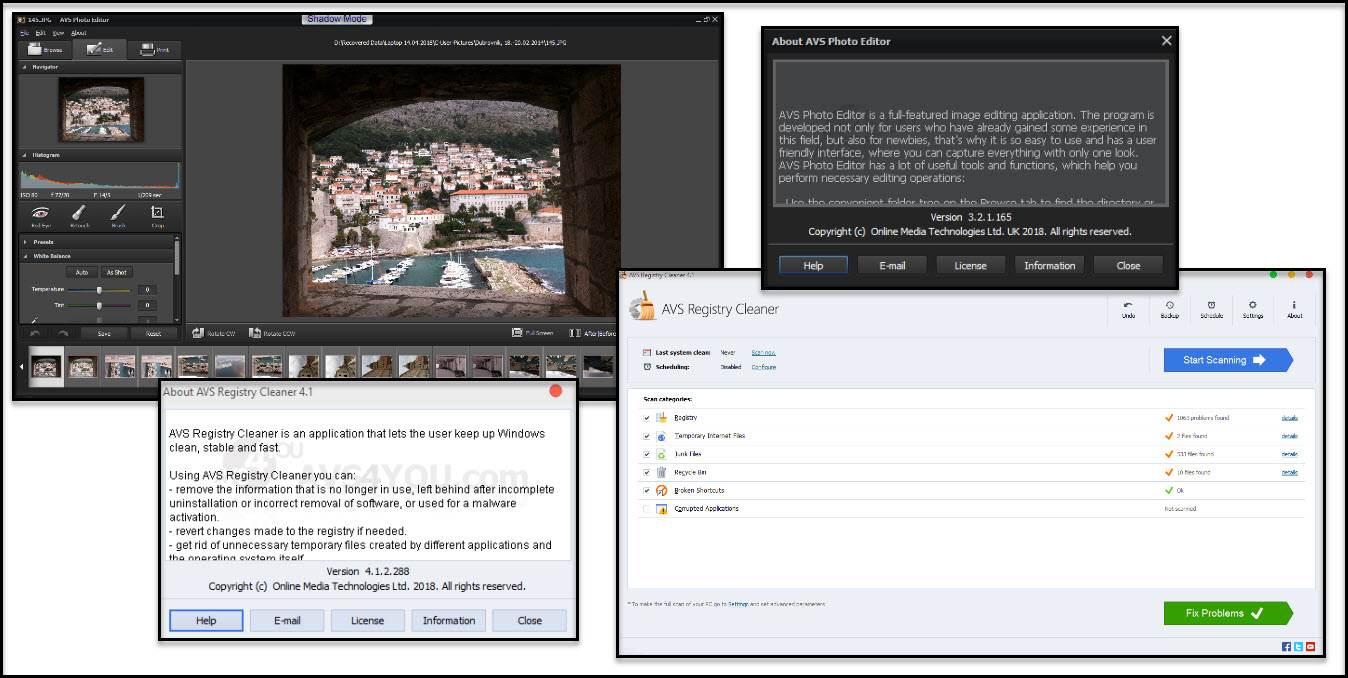1348x678 pixels.
Task: Click the white balance eyedropper icon
Action: click(34, 320)
